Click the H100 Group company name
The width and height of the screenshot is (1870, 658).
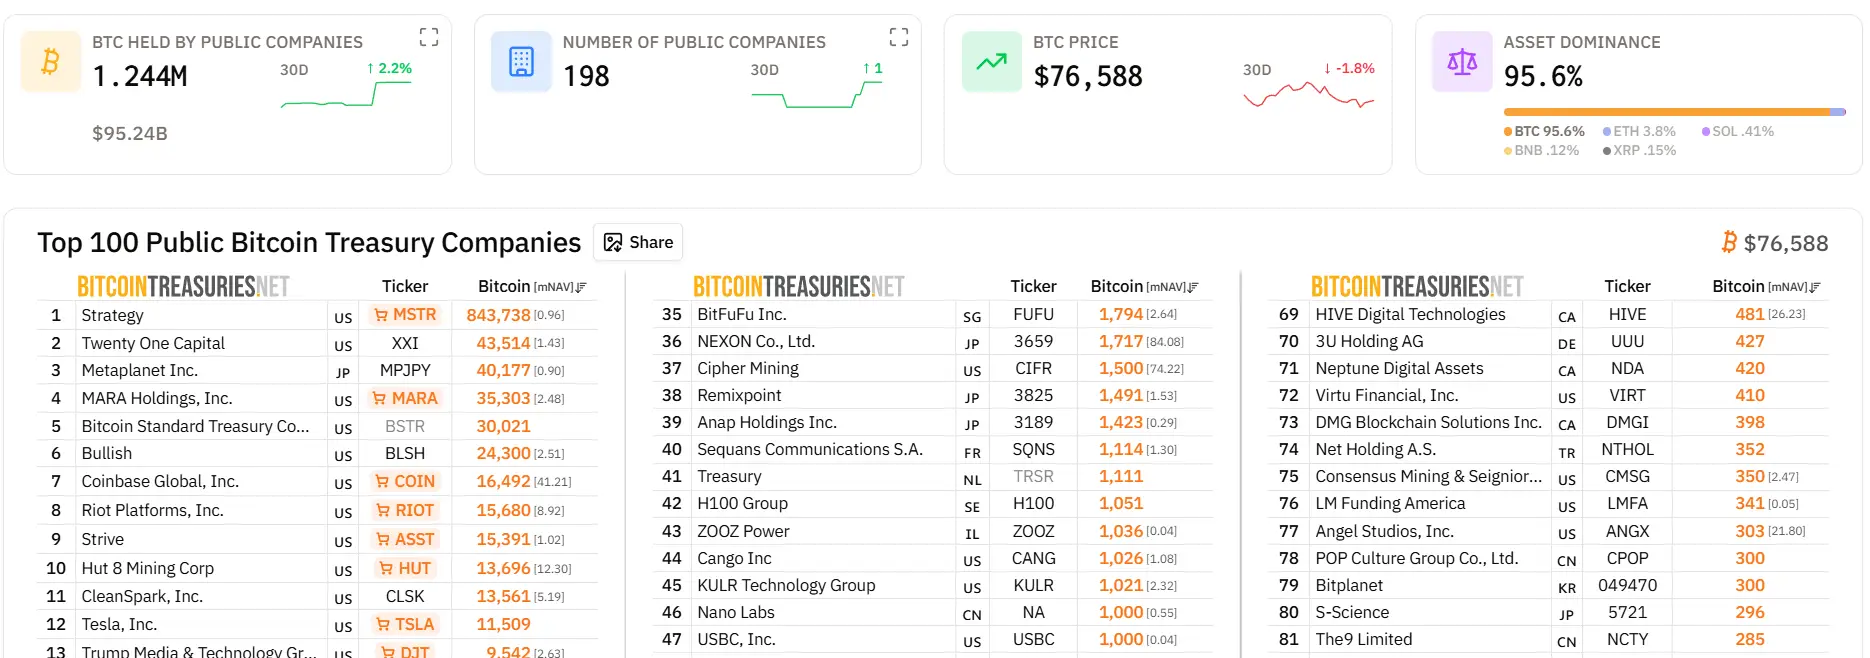click(742, 503)
